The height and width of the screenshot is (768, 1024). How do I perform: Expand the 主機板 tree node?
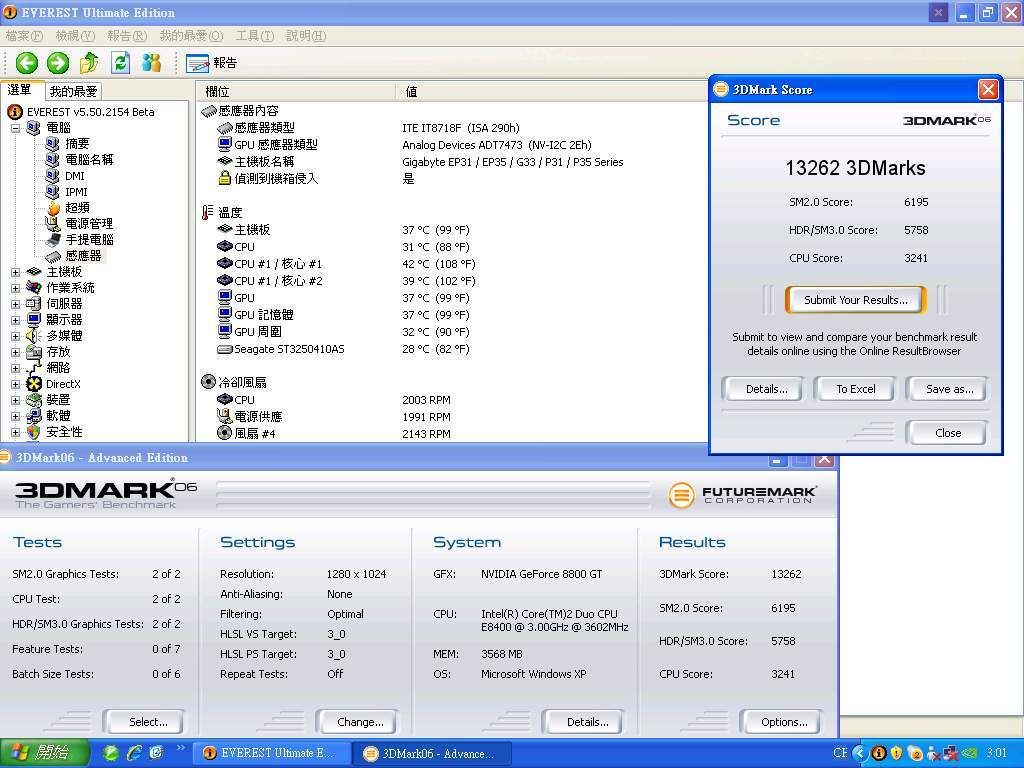pyautogui.click(x=16, y=272)
